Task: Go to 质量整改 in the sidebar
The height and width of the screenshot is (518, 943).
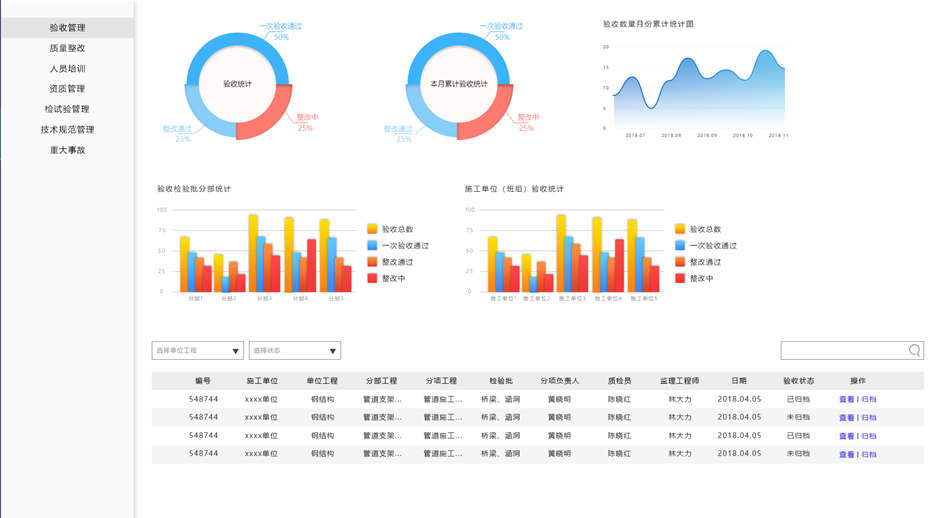Action: click(67, 48)
